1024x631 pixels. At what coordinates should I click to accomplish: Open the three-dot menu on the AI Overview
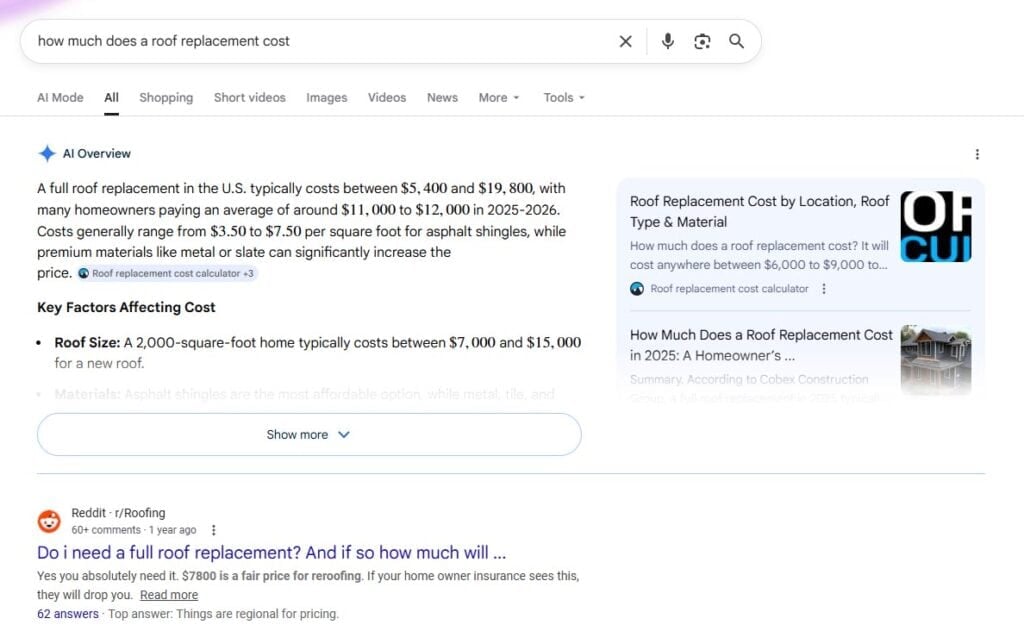coord(977,153)
